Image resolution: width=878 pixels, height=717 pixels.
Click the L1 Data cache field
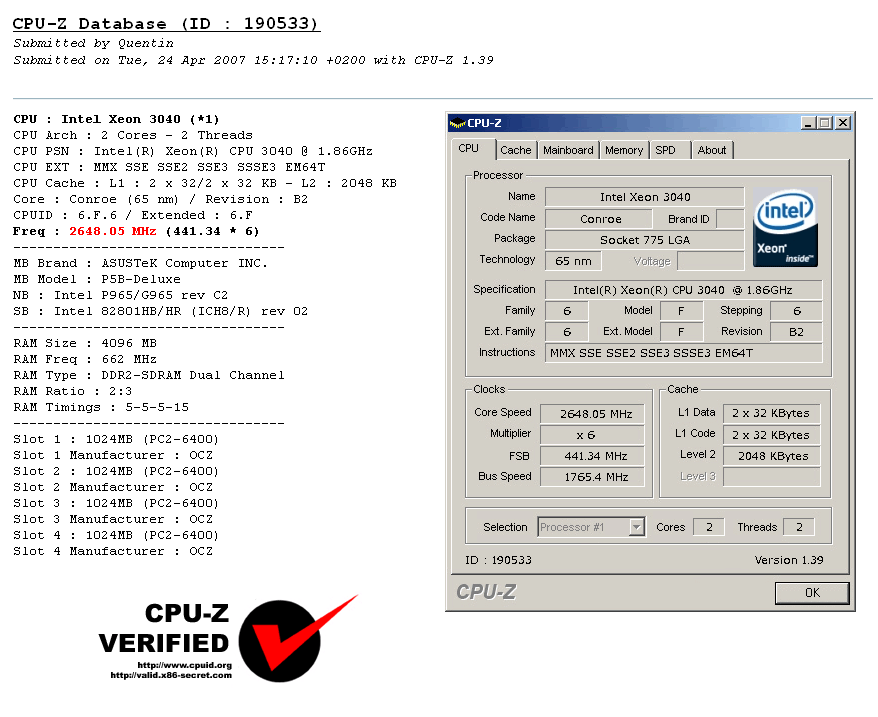pyautogui.click(x=772, y=413)
